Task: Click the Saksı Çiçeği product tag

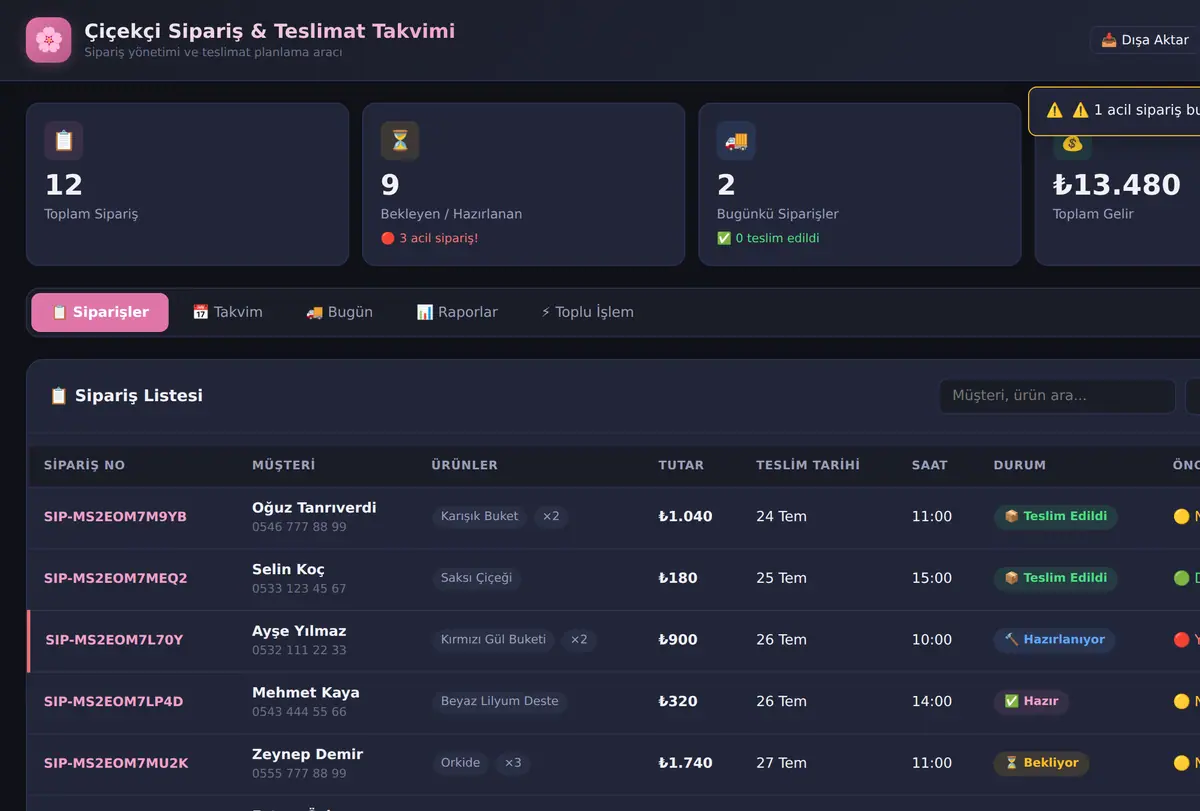Action: click(x=476, y=578)
